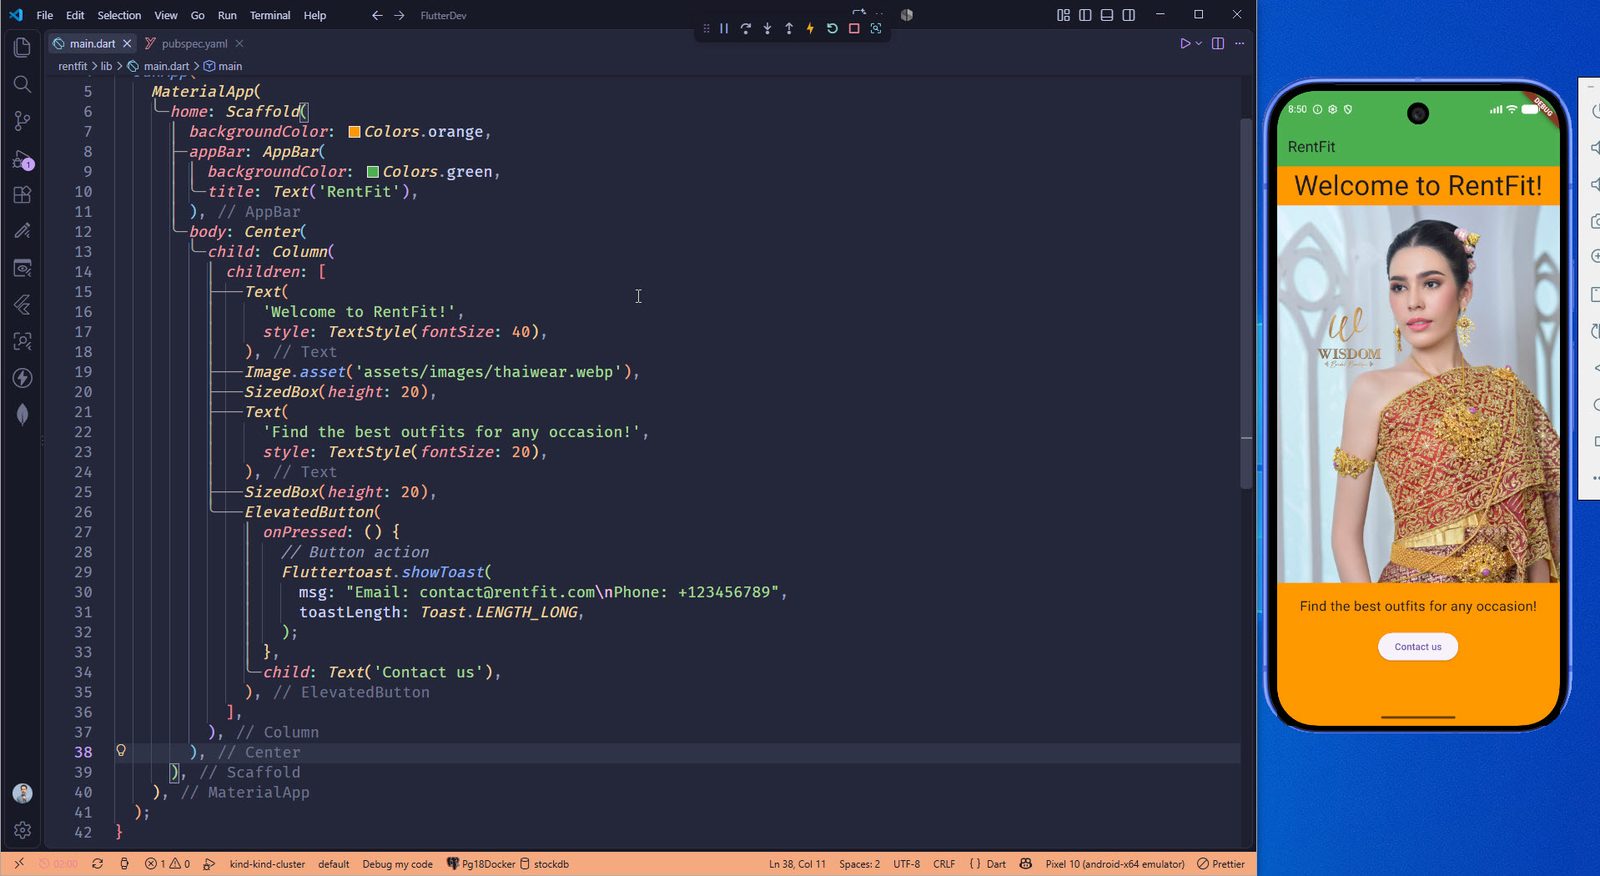Viewport: 1600px width, 876px height.
Task: Open the widget inspector from debug toolbar
Action: tap(876, 29)
